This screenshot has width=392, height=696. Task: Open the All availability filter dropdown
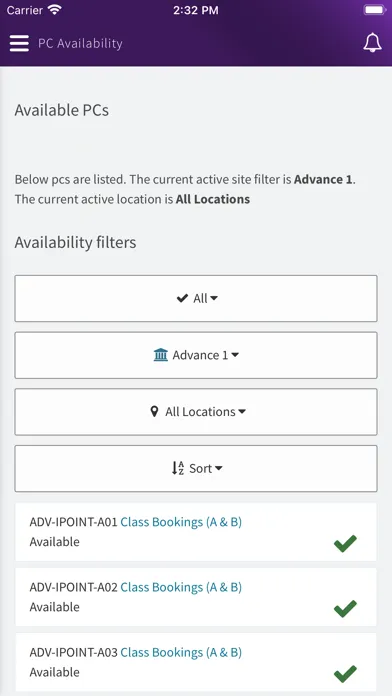[x=196, y=298]
